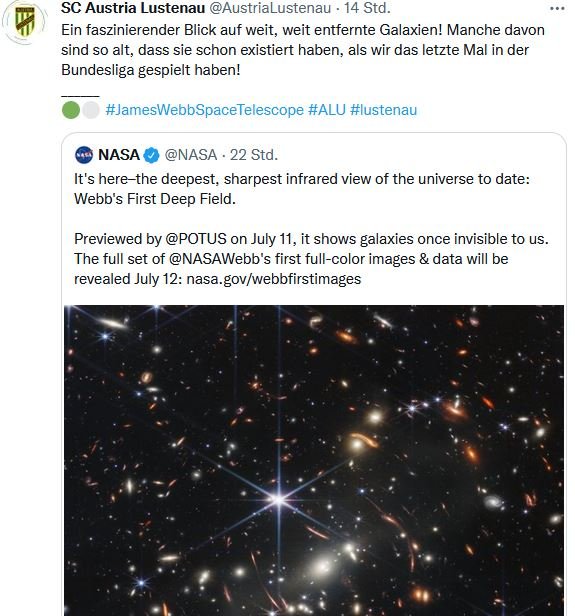Viewport: 575px width, 616px height.
Task: Click the 22 Std. quoted tweet timestamp
Action: [254, 155]
